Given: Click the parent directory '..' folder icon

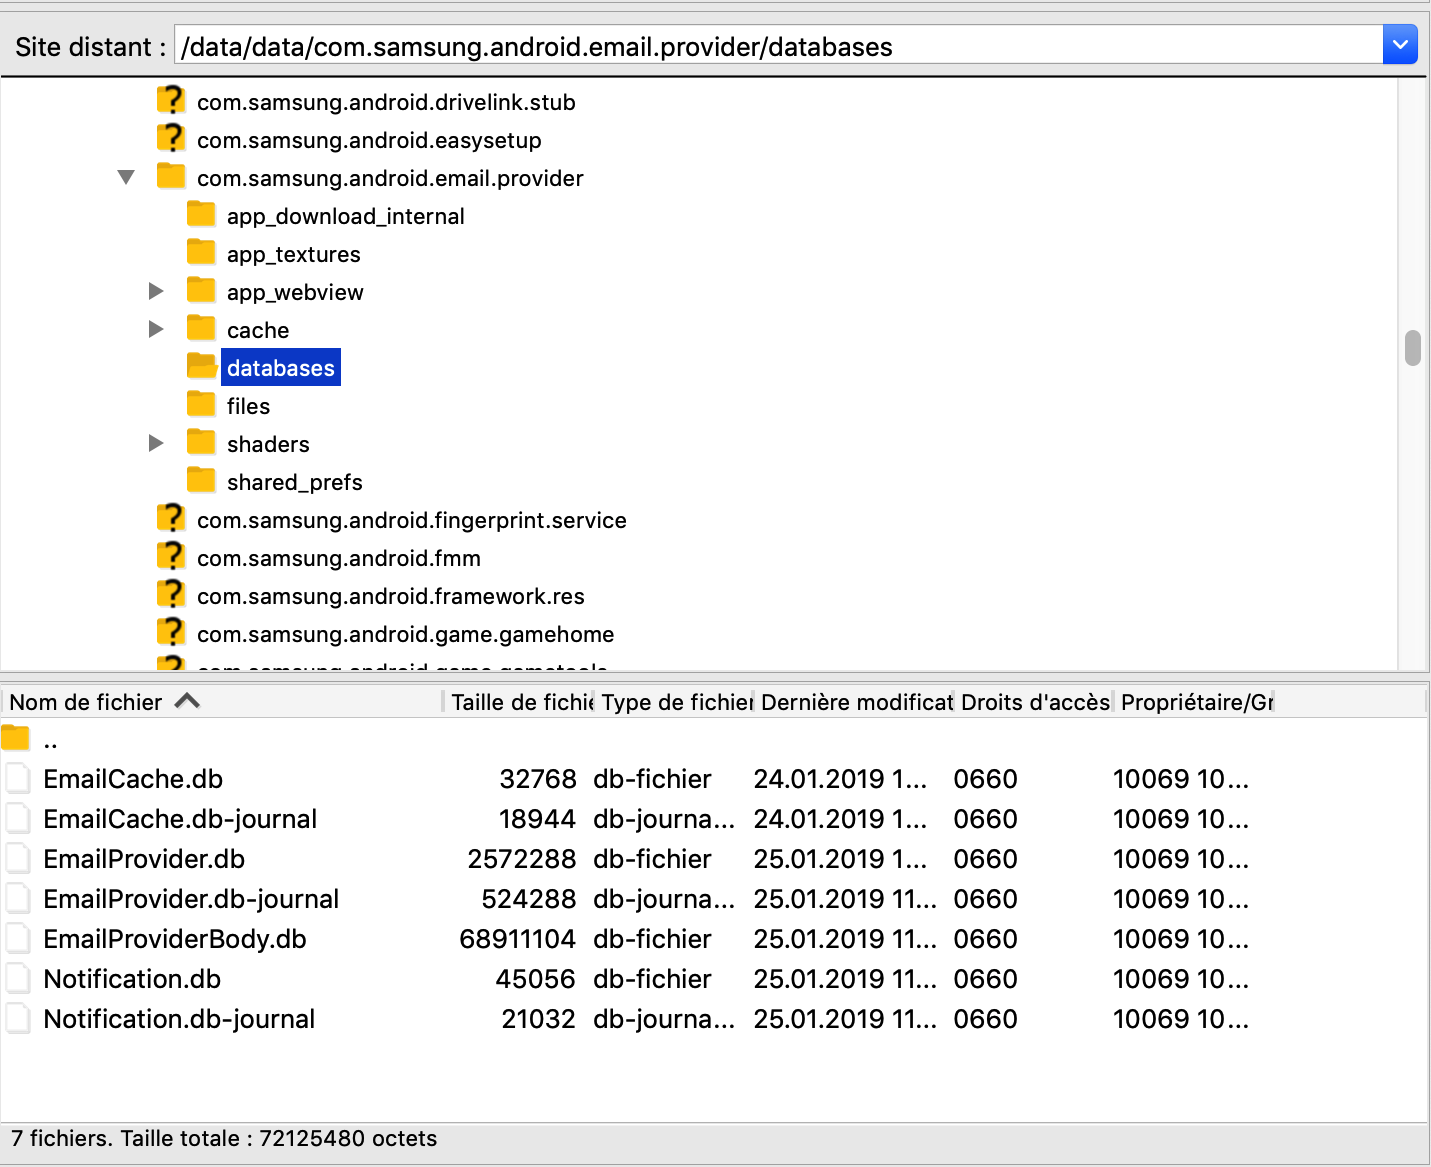Looking at the screenshot, I should [x=16, y=739].
